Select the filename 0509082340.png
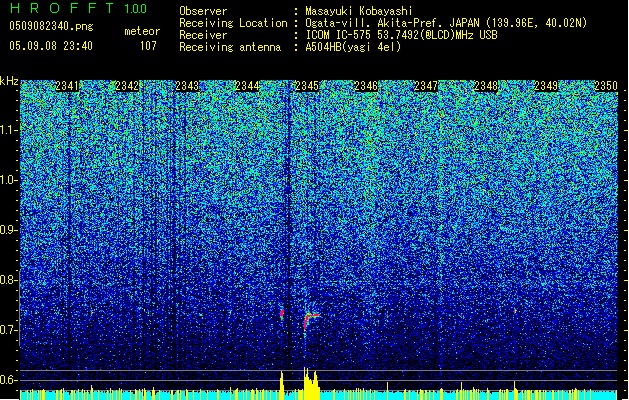This screenshot has height=400, width=629. coord(51,27)
